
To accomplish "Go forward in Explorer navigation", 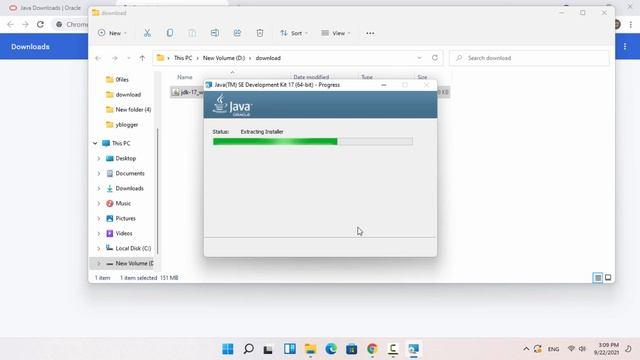I will (115, 58).
